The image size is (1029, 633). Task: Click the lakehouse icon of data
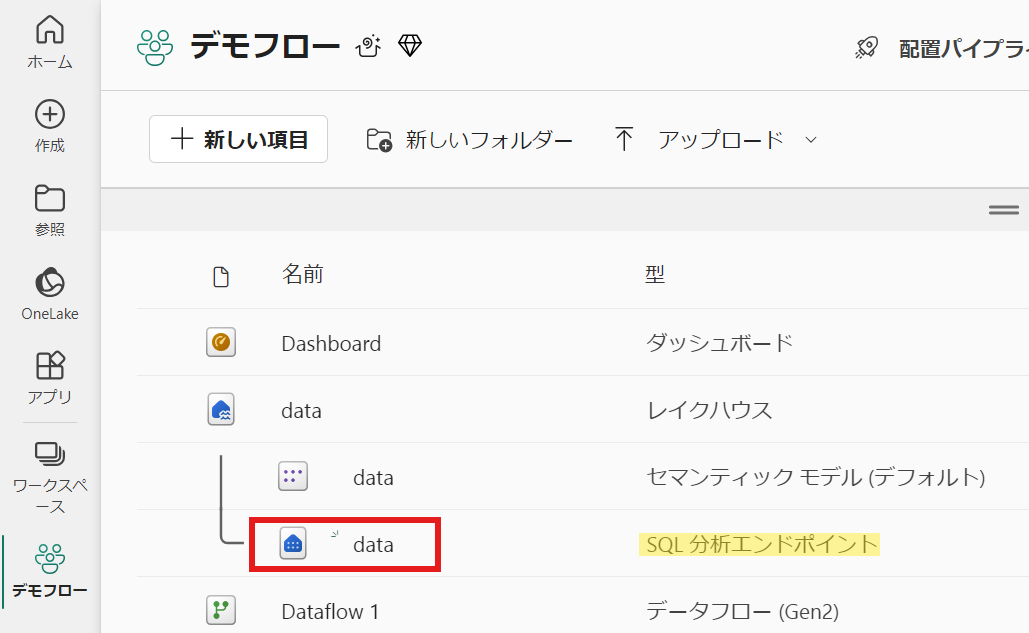point(221,410)
